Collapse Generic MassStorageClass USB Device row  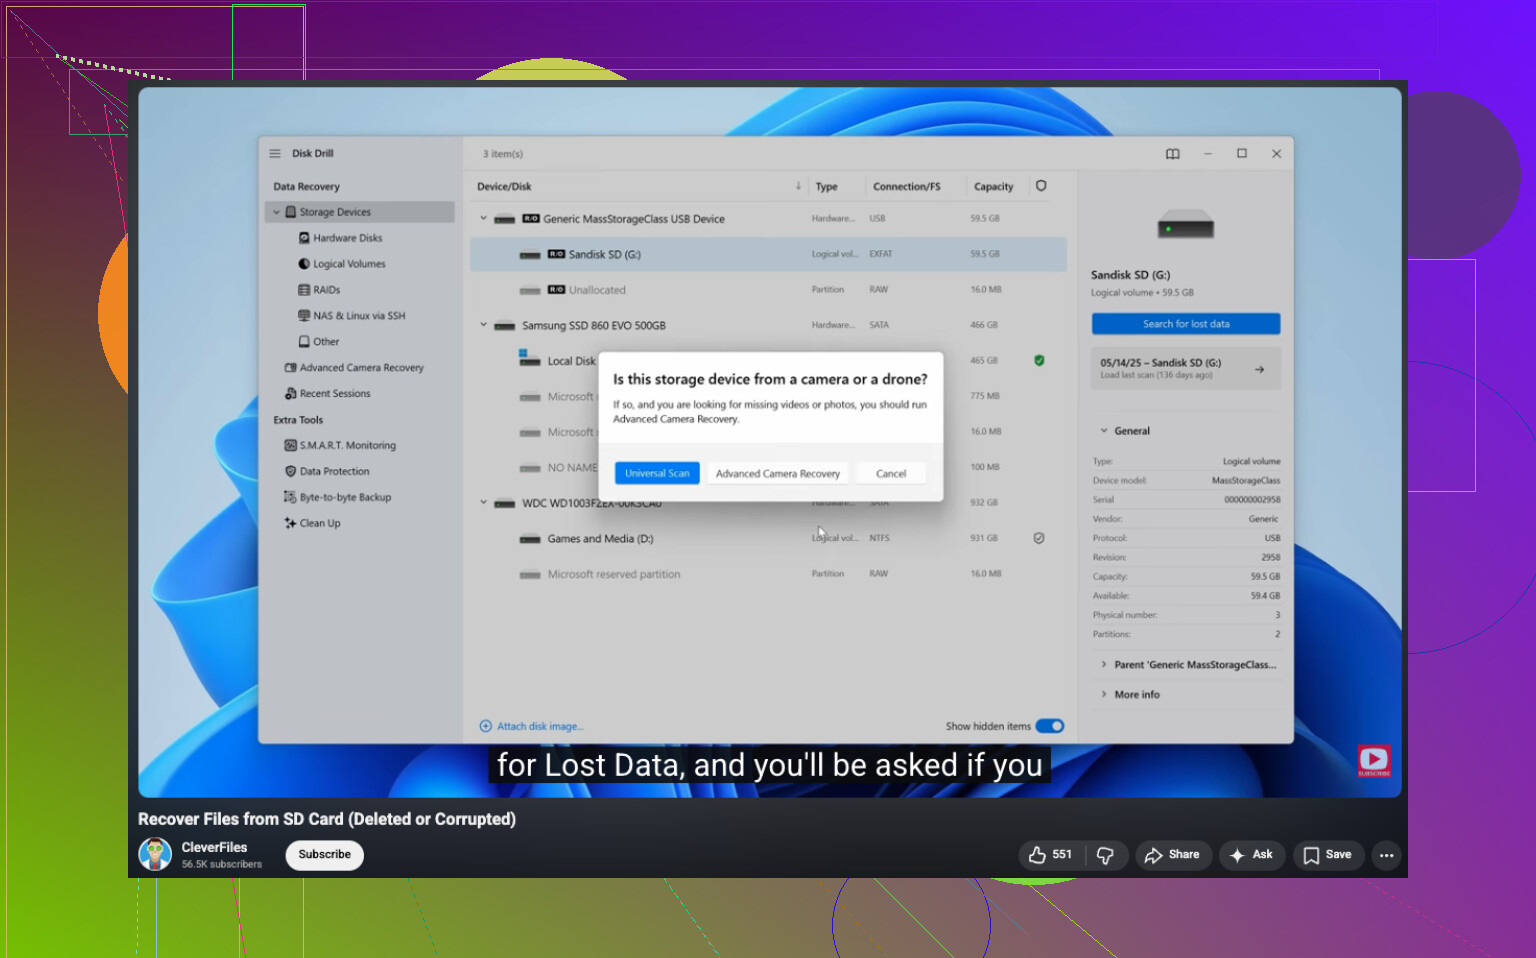pyautogui.click(x=484, y=218)
